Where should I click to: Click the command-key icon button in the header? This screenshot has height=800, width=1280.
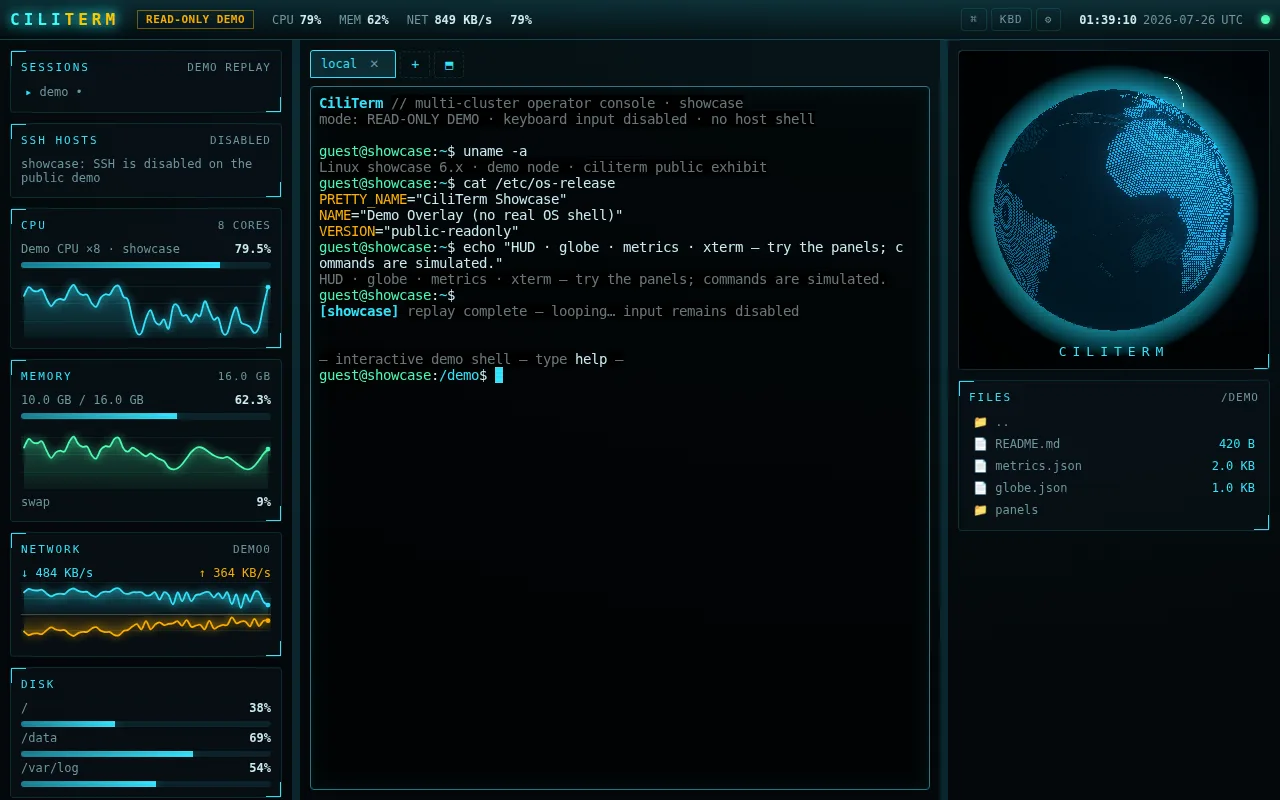(973, 19)
